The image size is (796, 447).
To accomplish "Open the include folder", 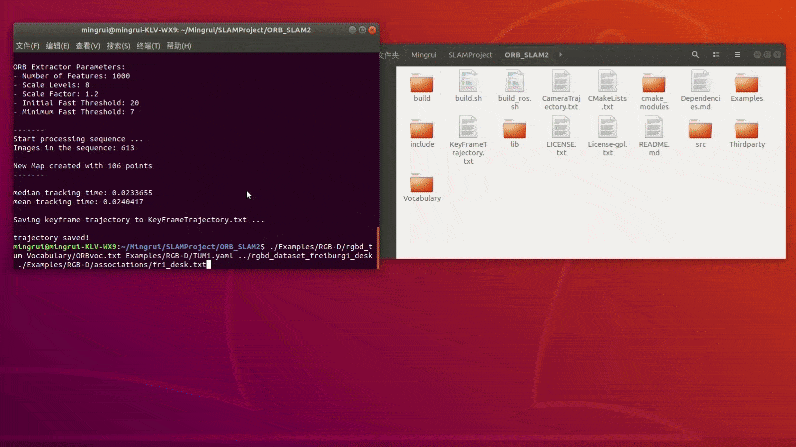I will [x=421, y=133].
